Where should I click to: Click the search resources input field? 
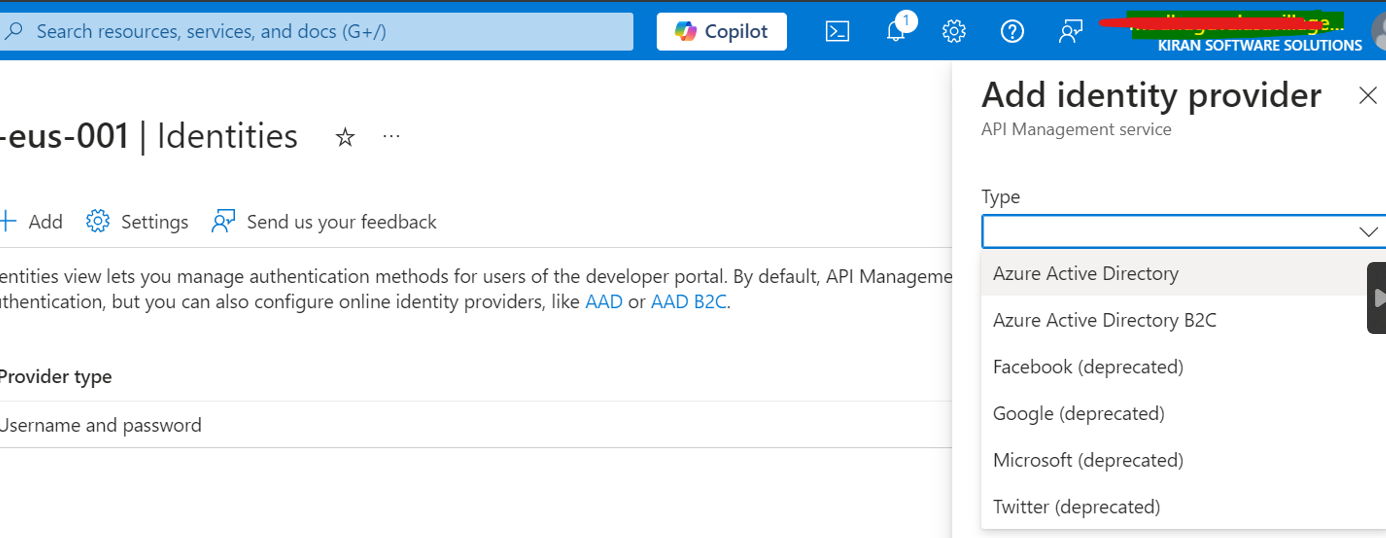pyautogui.click(x=316, y=31)
